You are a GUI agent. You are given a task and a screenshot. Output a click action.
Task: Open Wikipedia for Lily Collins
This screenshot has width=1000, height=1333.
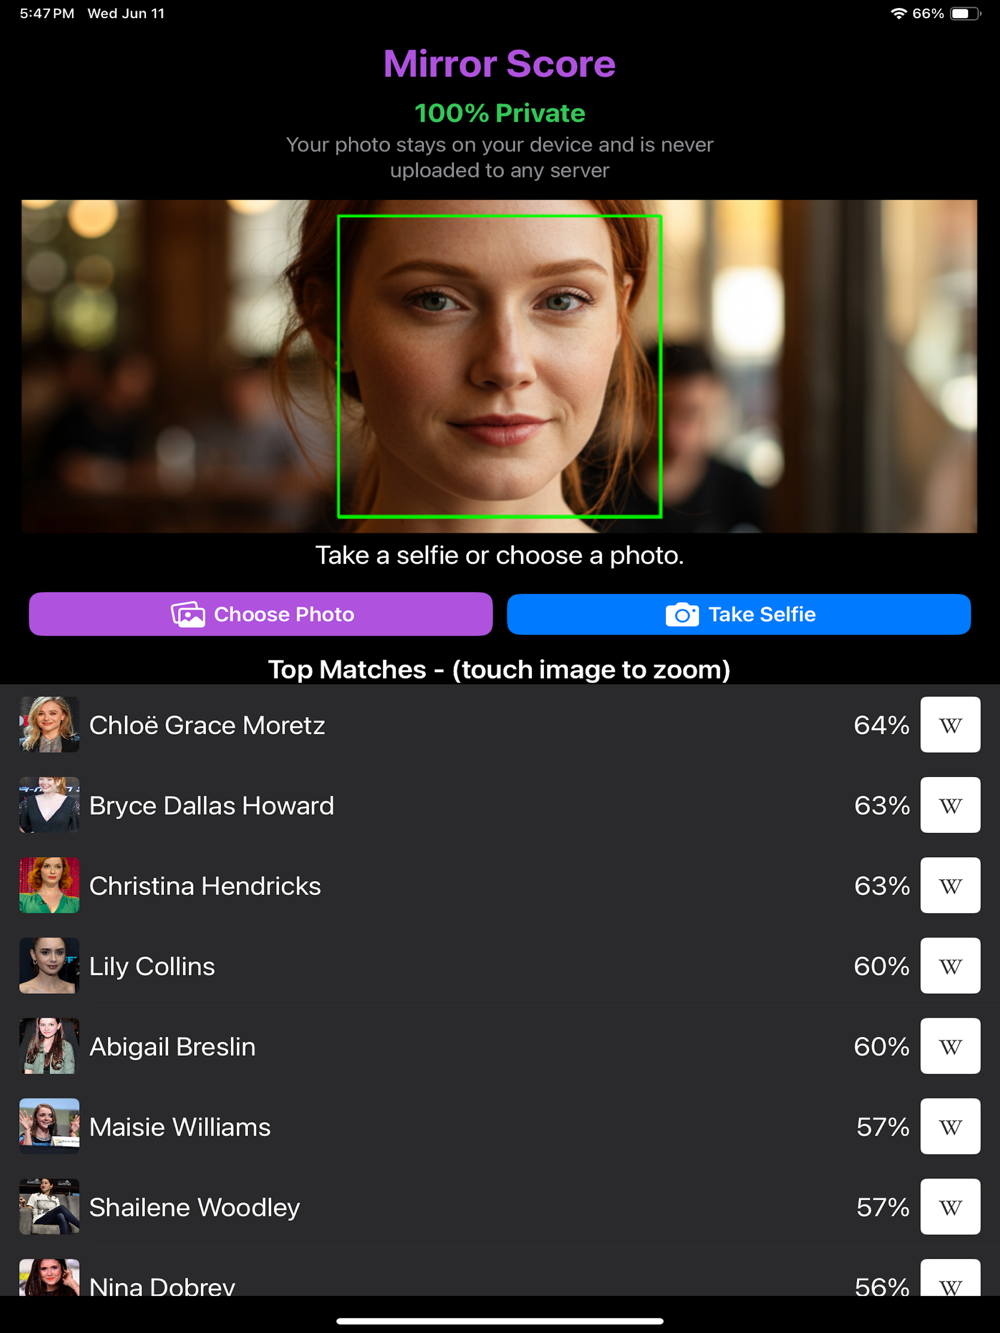click(x=950, y=966)
